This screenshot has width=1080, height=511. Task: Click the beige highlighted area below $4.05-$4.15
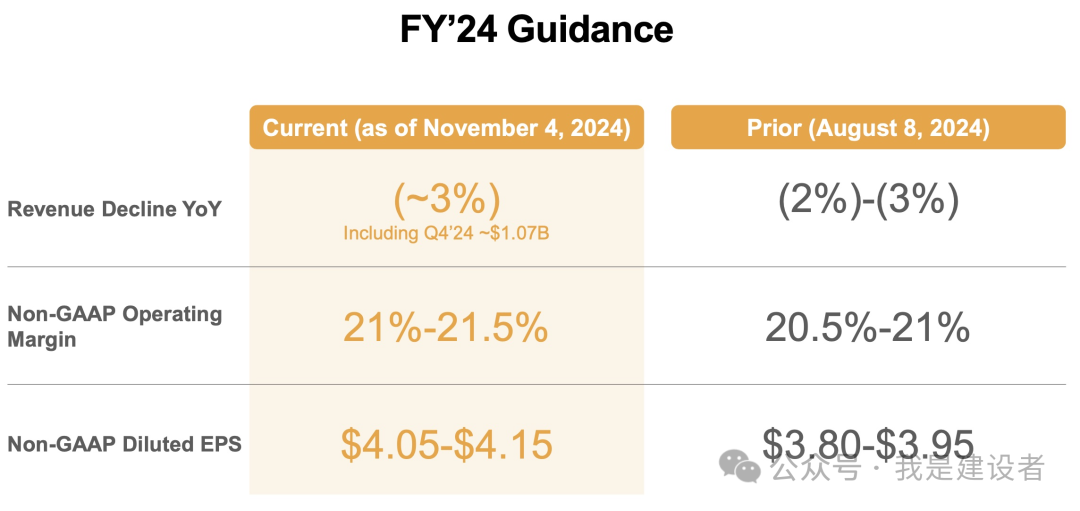[446, 481]
